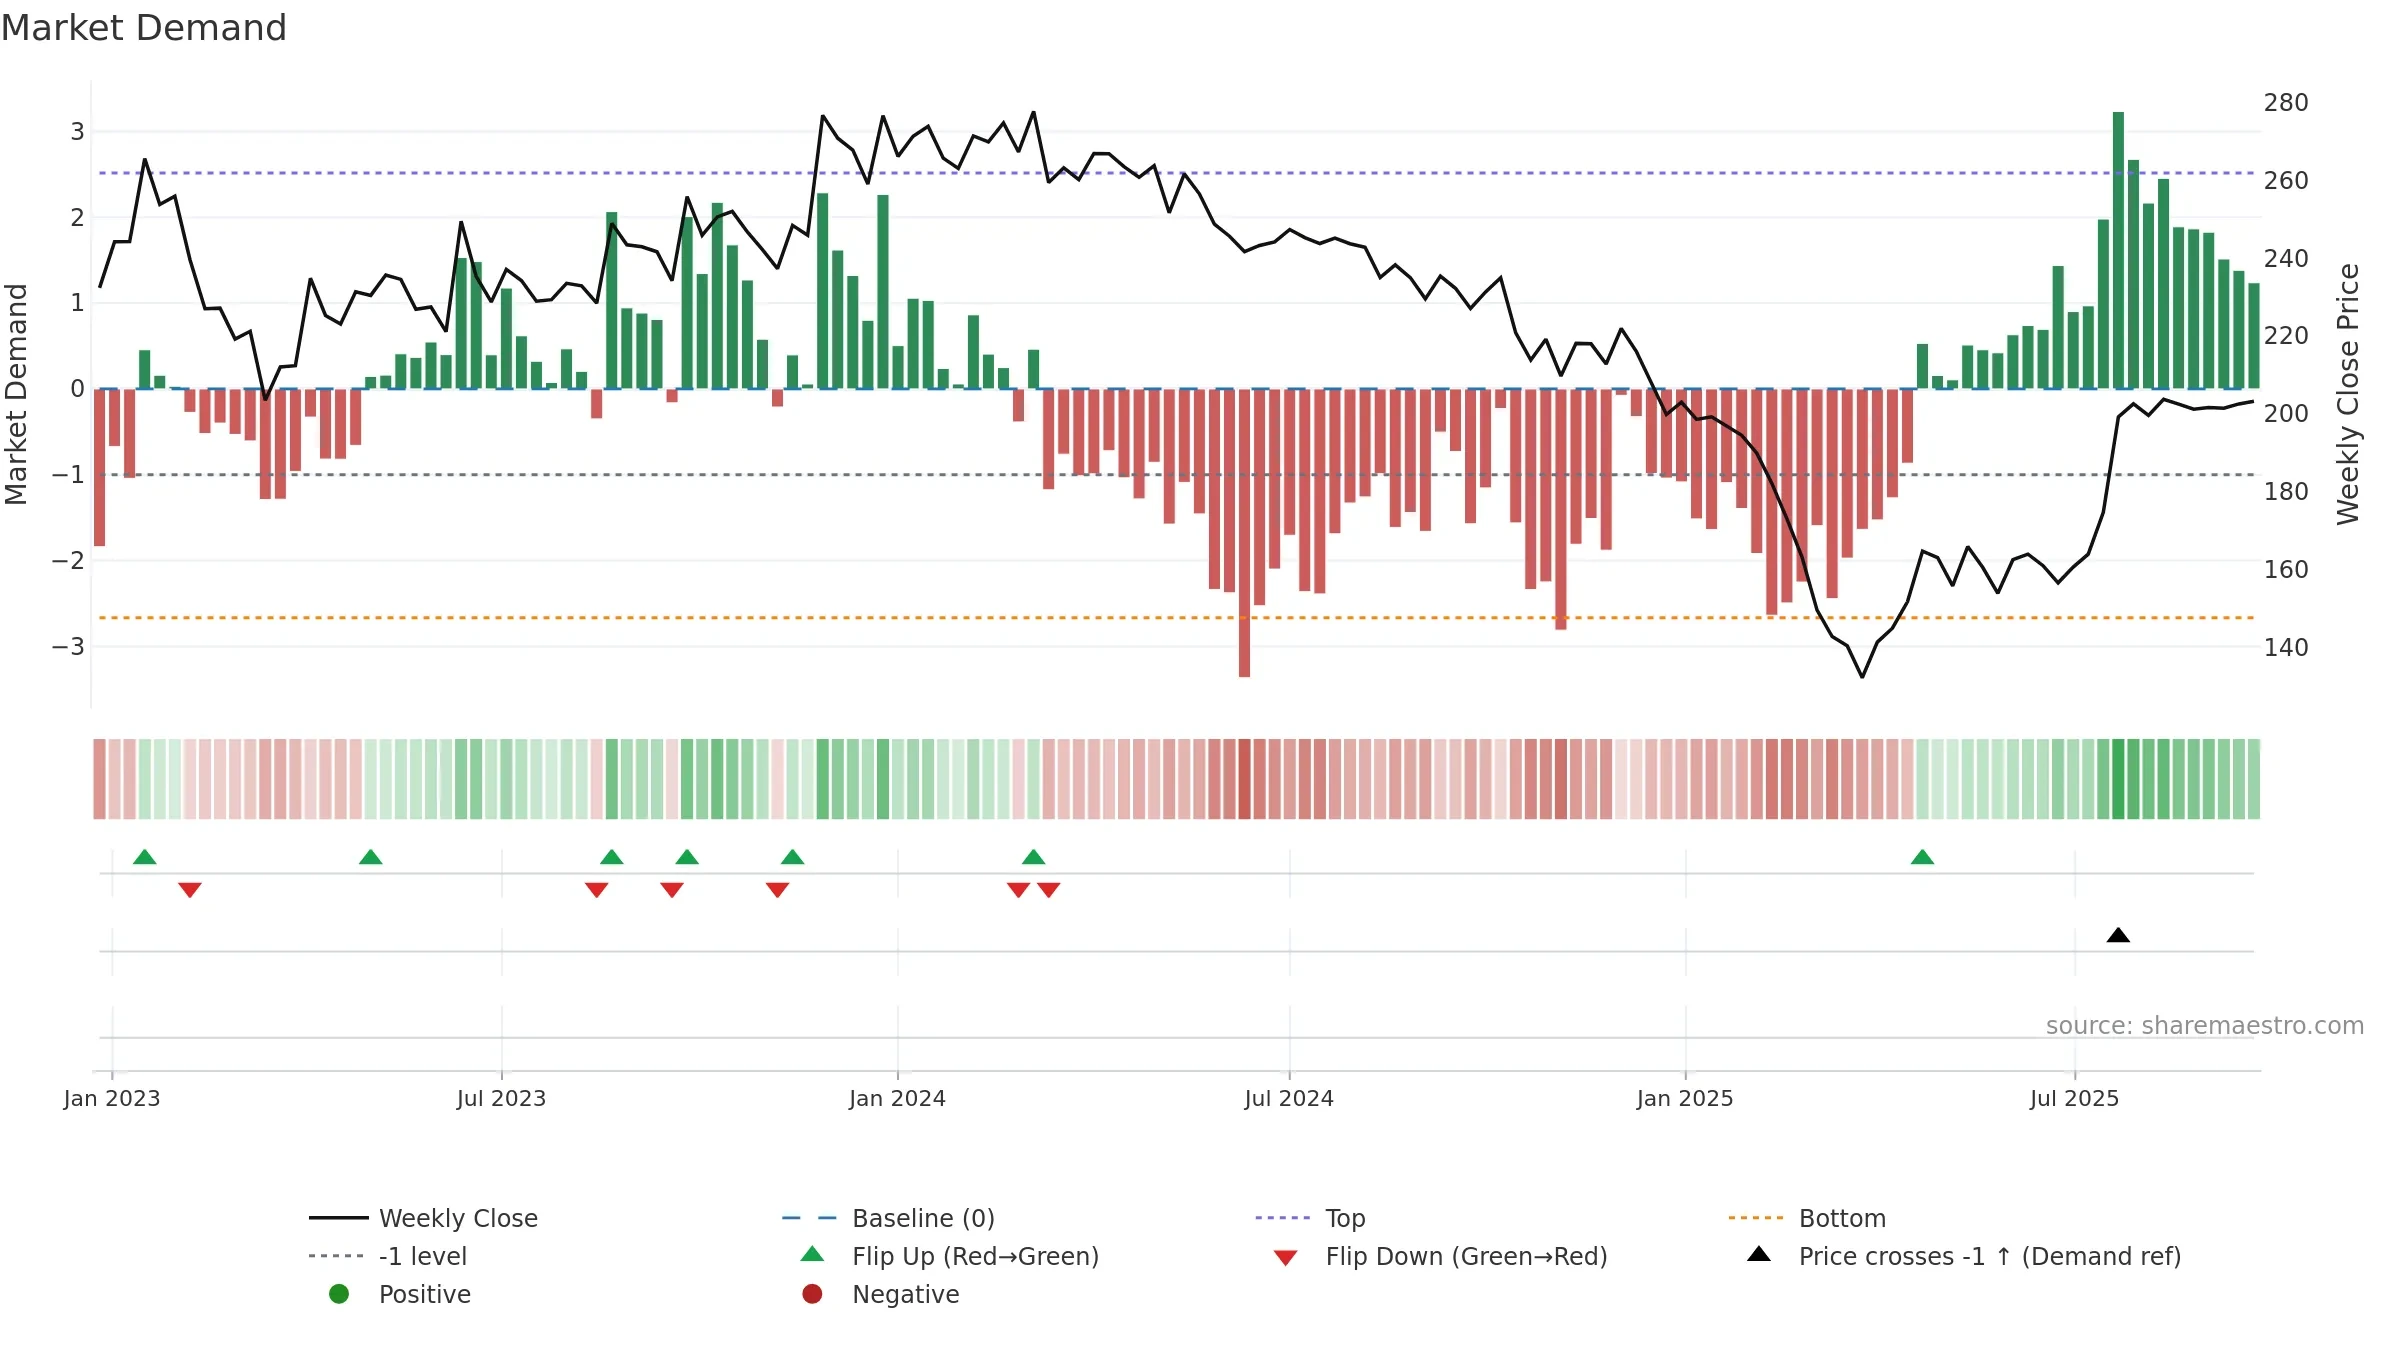Click the '−3' demand axis tick

click(68, 646)
